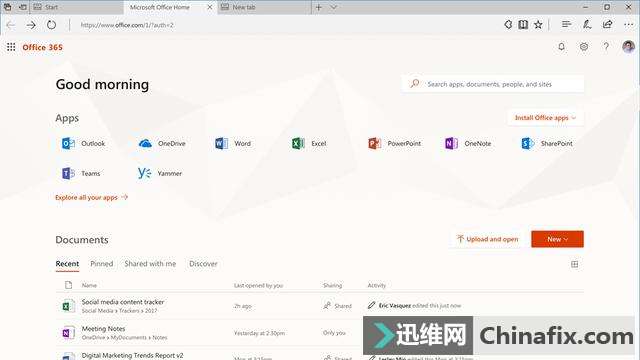This screenshot has height=360, width=640.
Task: Open SharePoint app
Action: 547,143
